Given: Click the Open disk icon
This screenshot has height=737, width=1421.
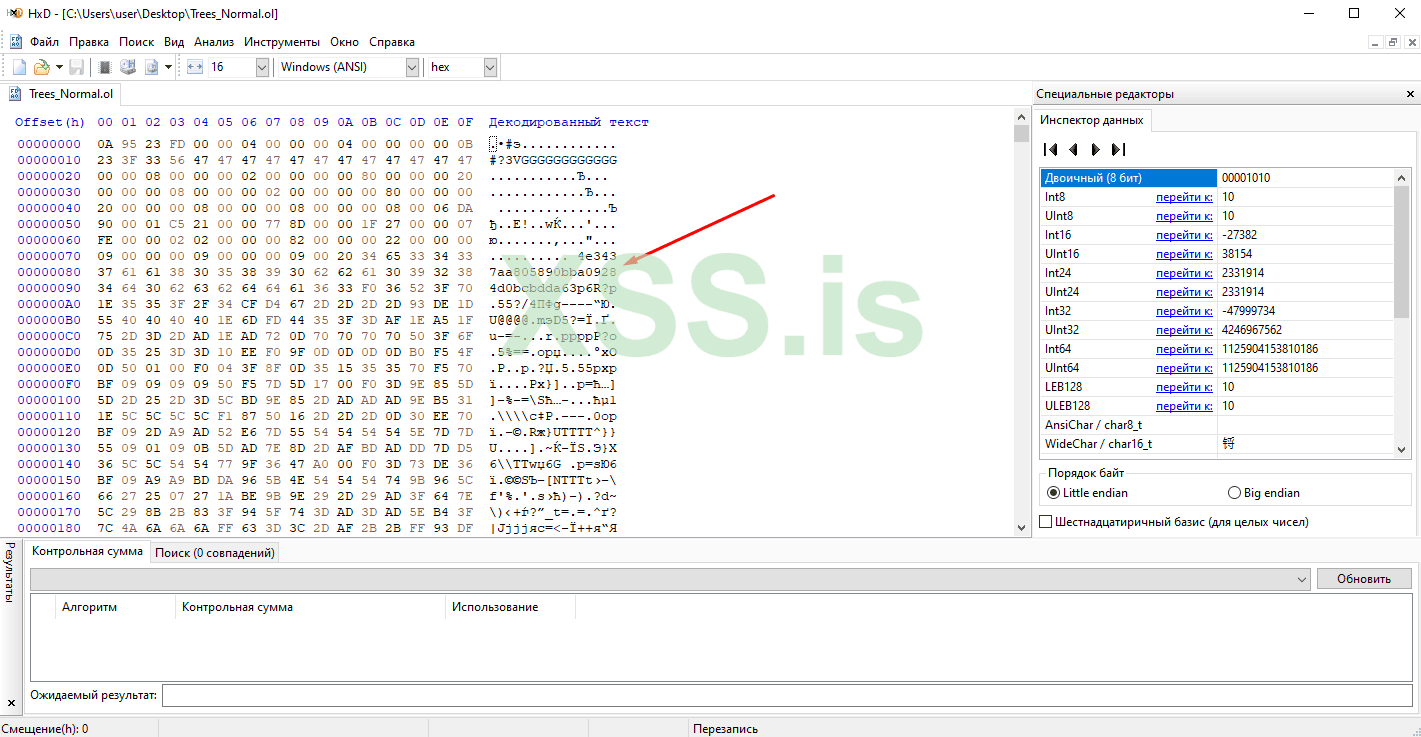Looking at the screenshot, I should (128, 67).
